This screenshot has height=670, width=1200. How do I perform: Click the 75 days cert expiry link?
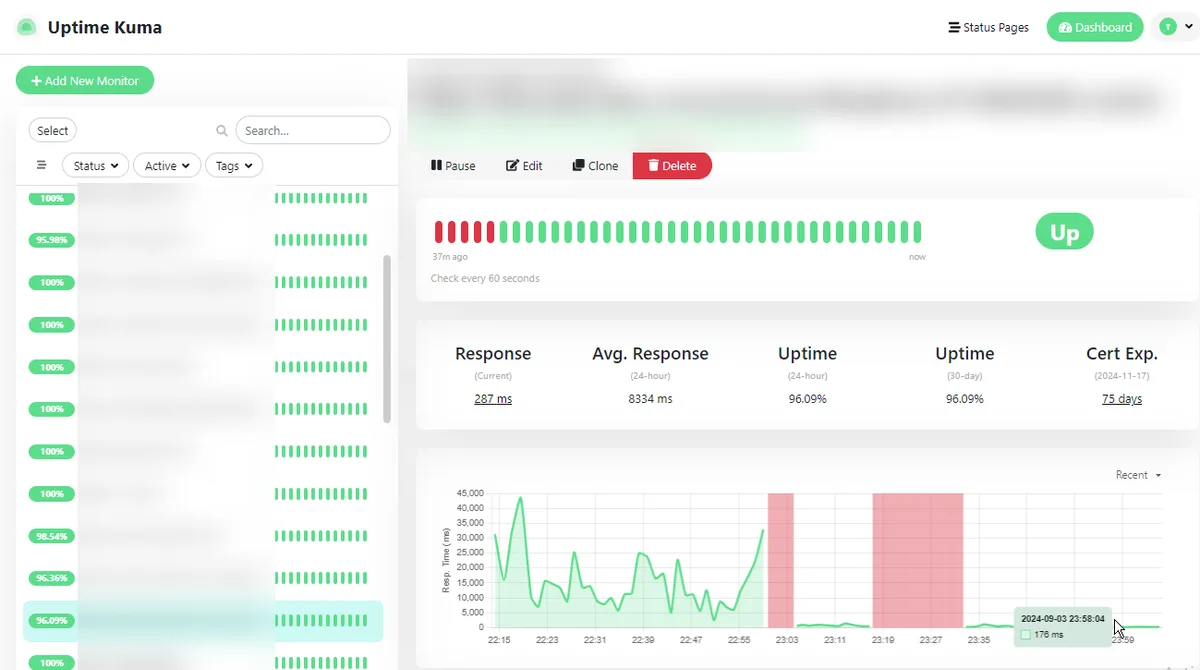pyautogui.click(x=1121, y=399)
